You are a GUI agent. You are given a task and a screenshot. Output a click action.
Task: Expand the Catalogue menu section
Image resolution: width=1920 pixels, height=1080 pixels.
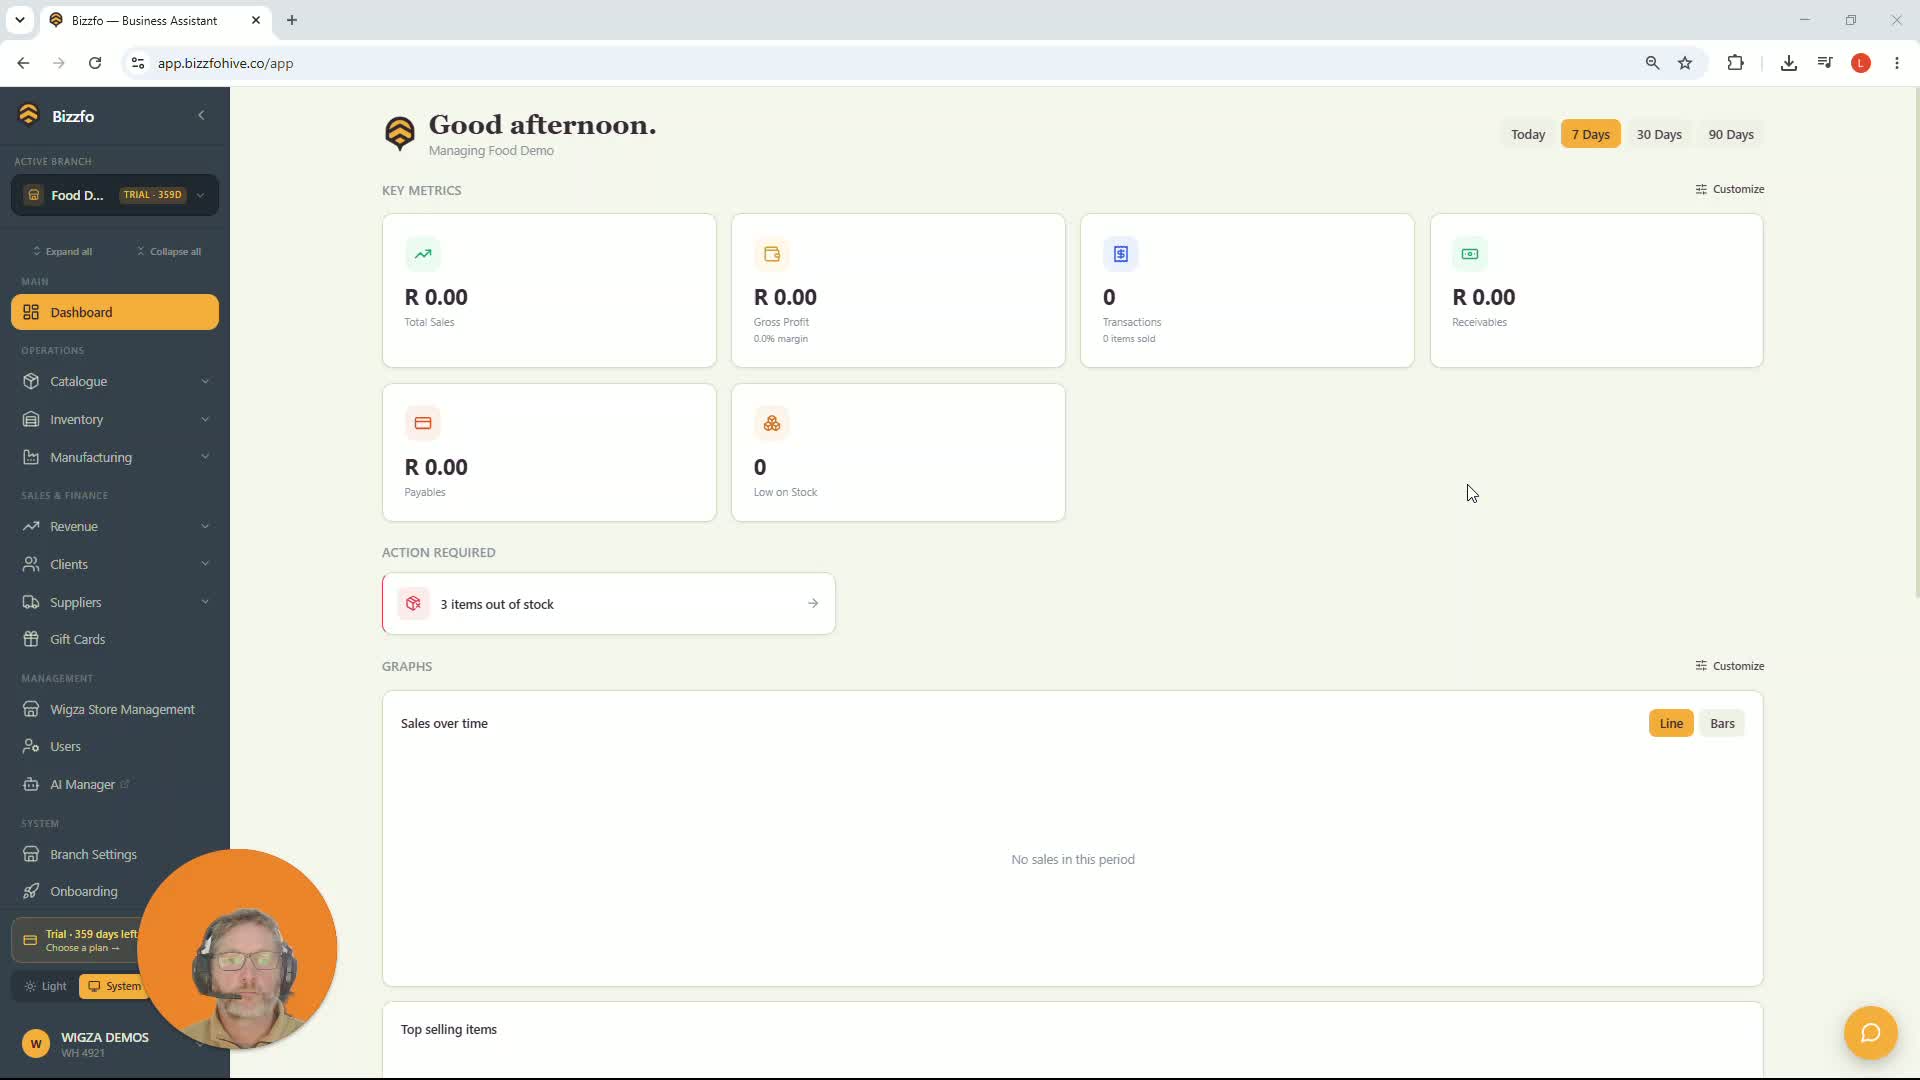tap(115, 381)
